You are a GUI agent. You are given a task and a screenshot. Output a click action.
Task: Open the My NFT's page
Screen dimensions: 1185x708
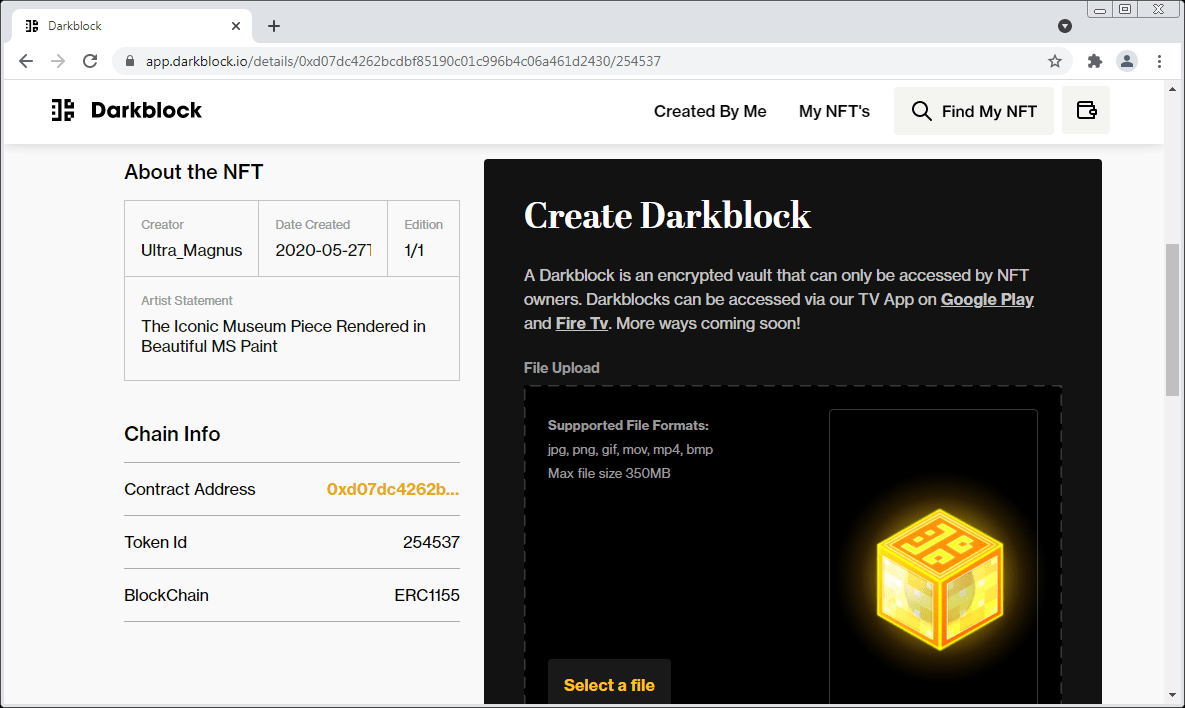coord(834,111)
